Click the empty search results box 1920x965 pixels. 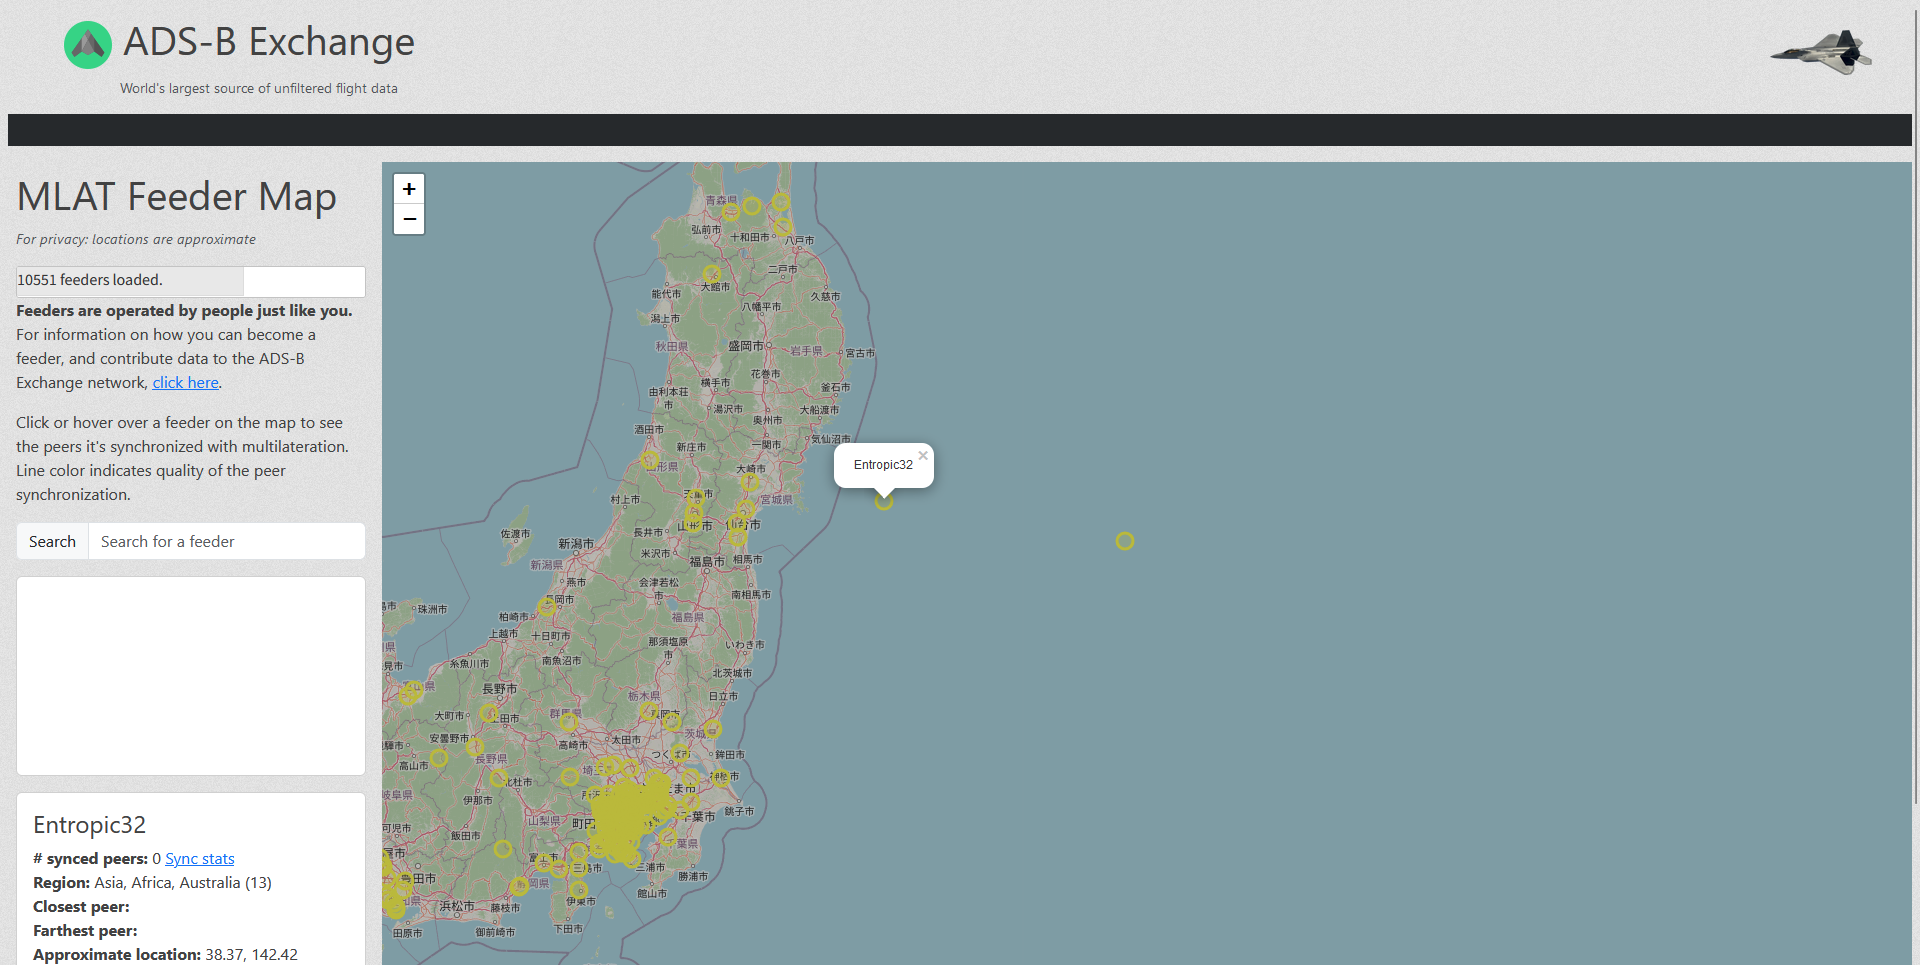pos(191,676)
